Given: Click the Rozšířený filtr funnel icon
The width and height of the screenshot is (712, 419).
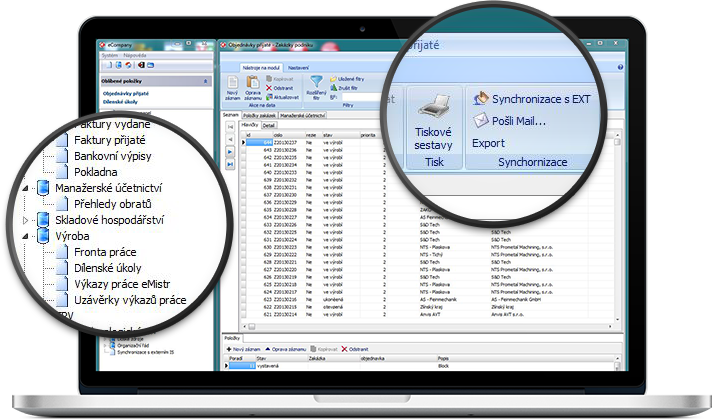Looking at the screenshot, I should click(316, 83).
